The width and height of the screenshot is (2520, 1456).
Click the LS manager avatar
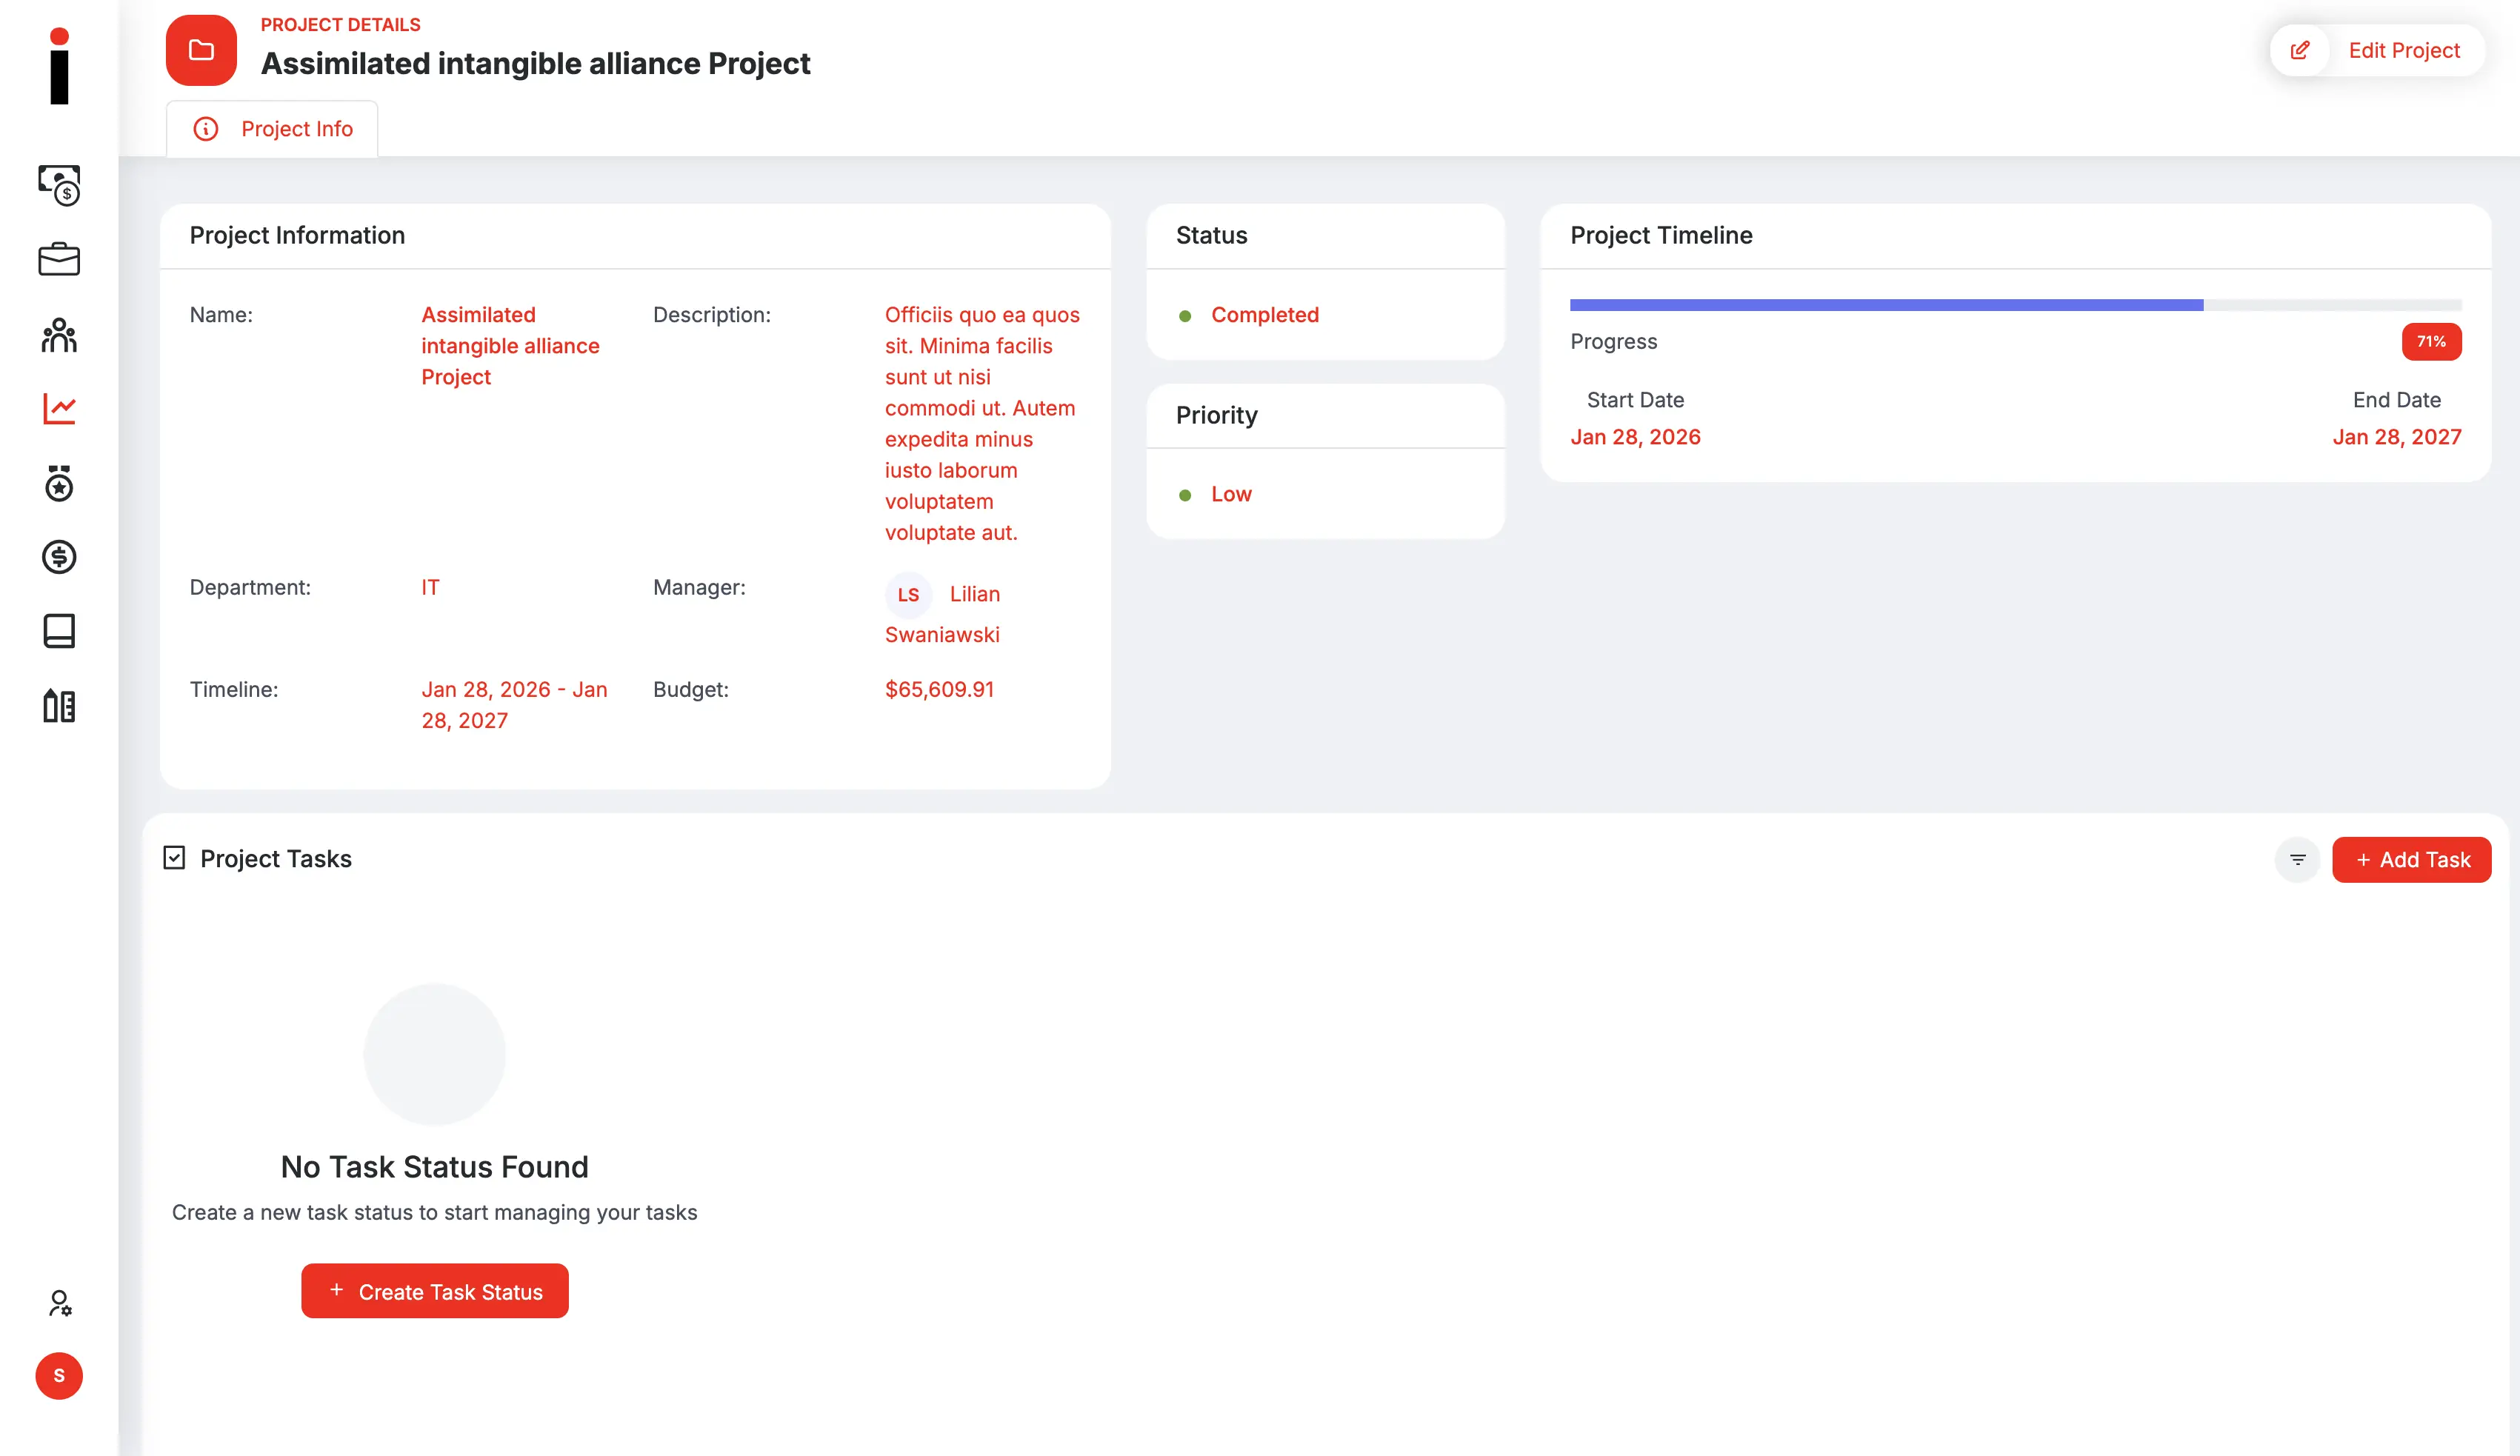click(908, 595)
